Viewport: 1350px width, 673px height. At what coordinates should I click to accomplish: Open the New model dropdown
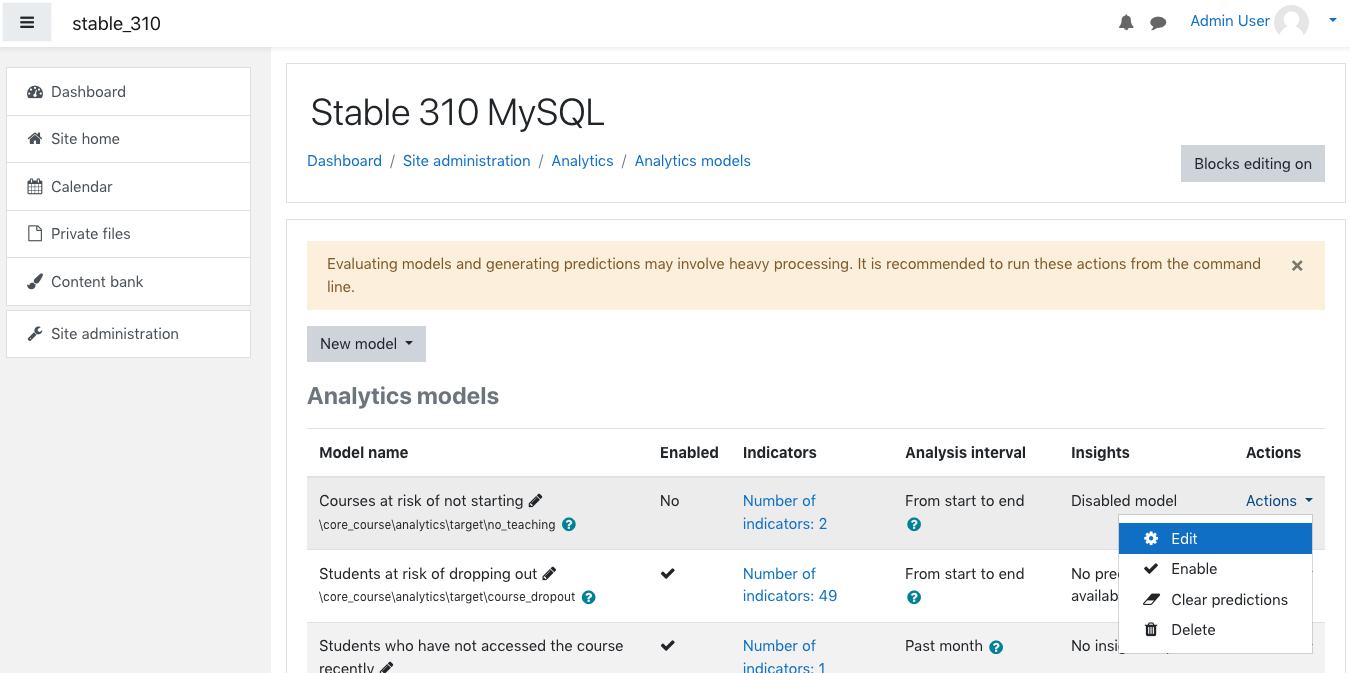pos(366,344)
